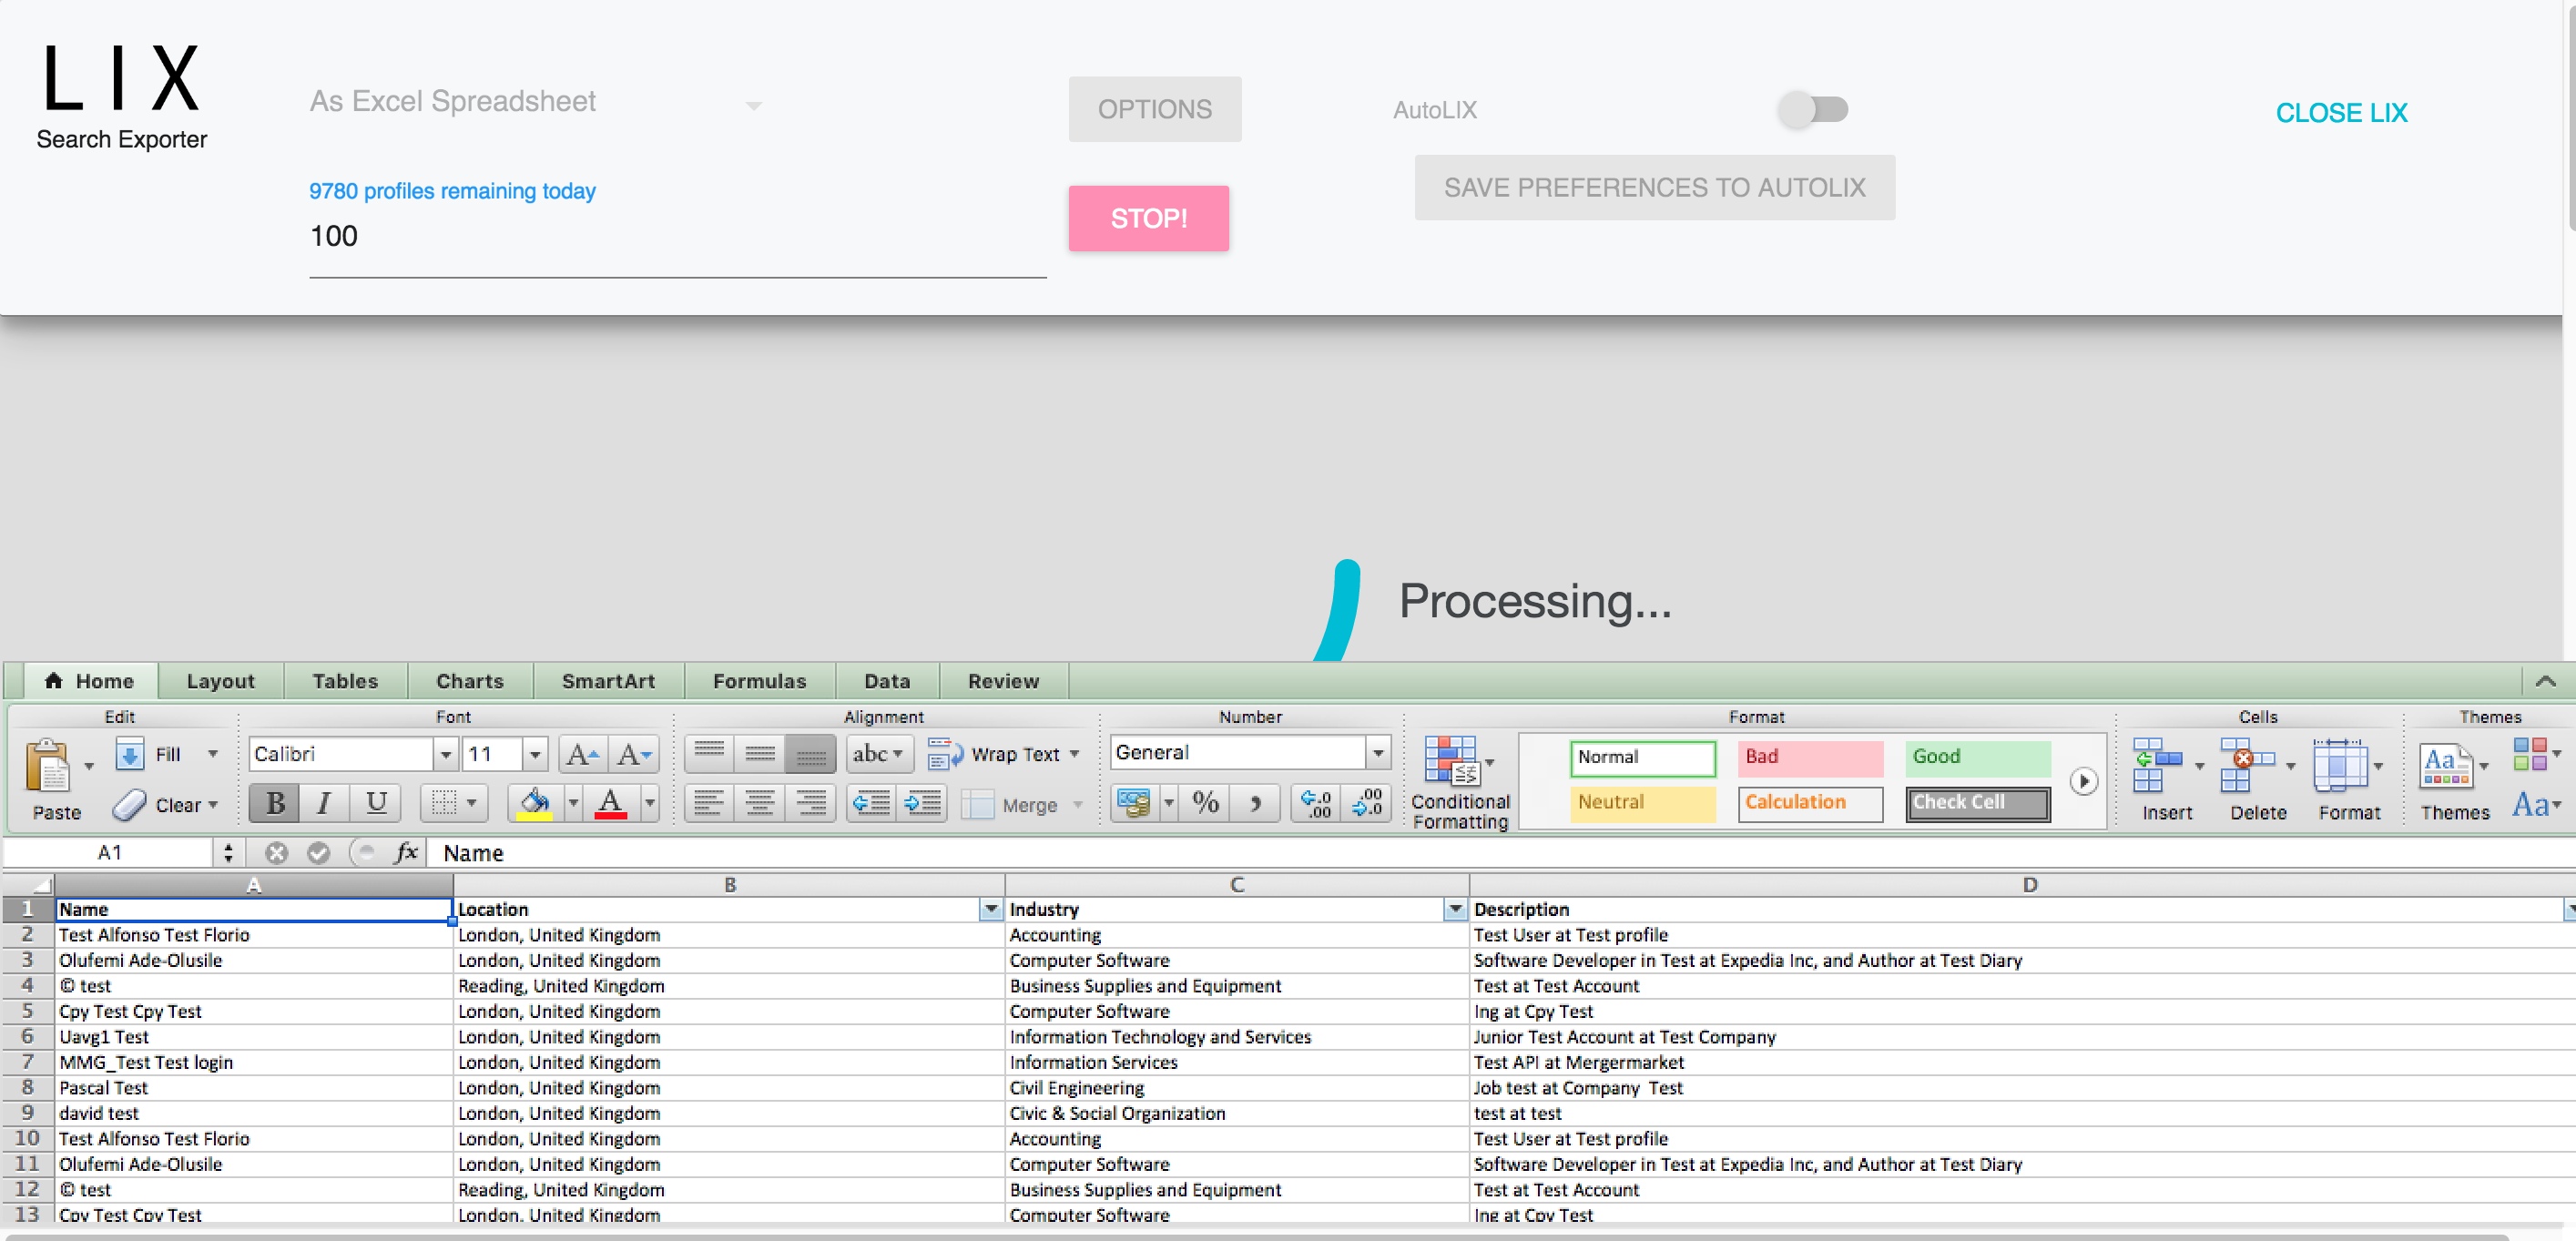The width and height of the screenshot is (2576, 1241).
Task: Open the General number format dropdown
Action: coord(1378,752)
